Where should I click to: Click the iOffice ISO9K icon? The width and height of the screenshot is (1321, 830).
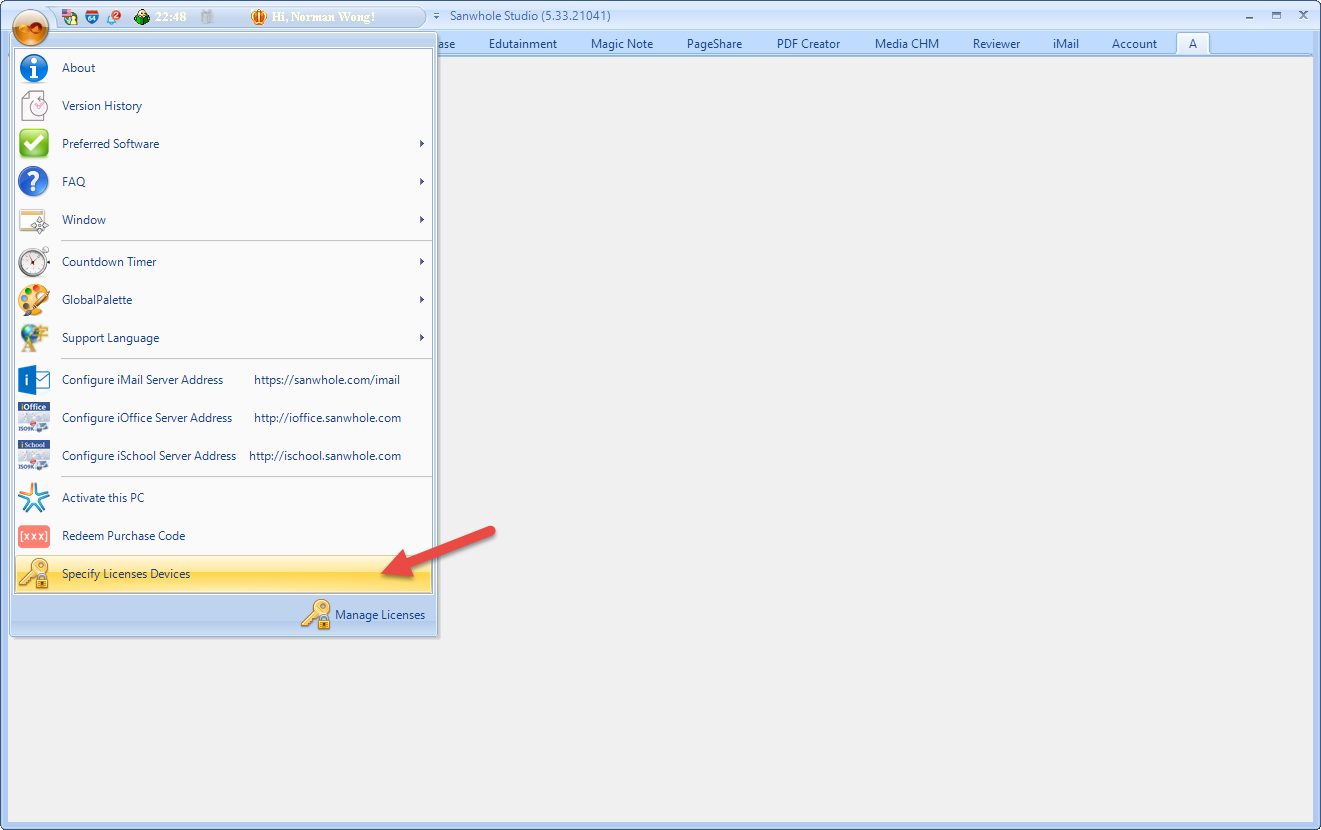pyautogui.click(x=34, y=418)
